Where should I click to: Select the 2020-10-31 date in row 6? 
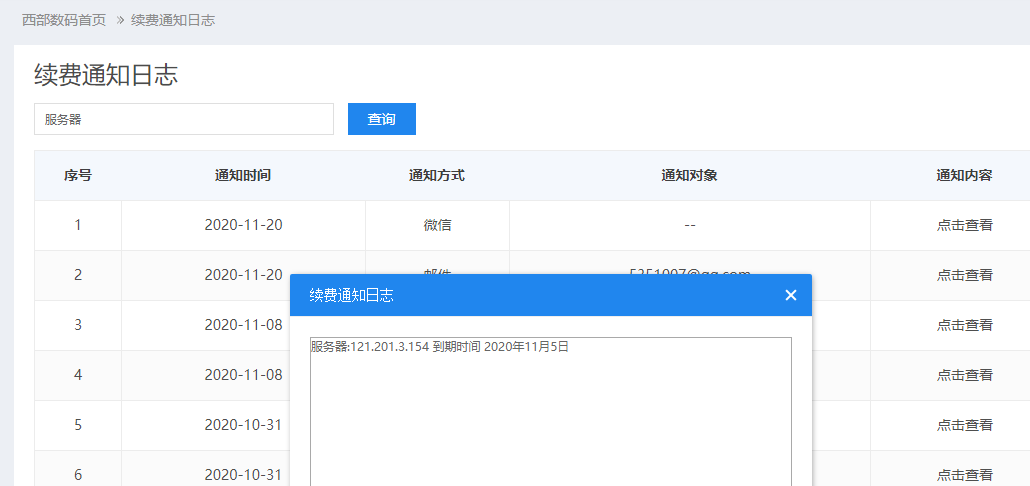243,475
